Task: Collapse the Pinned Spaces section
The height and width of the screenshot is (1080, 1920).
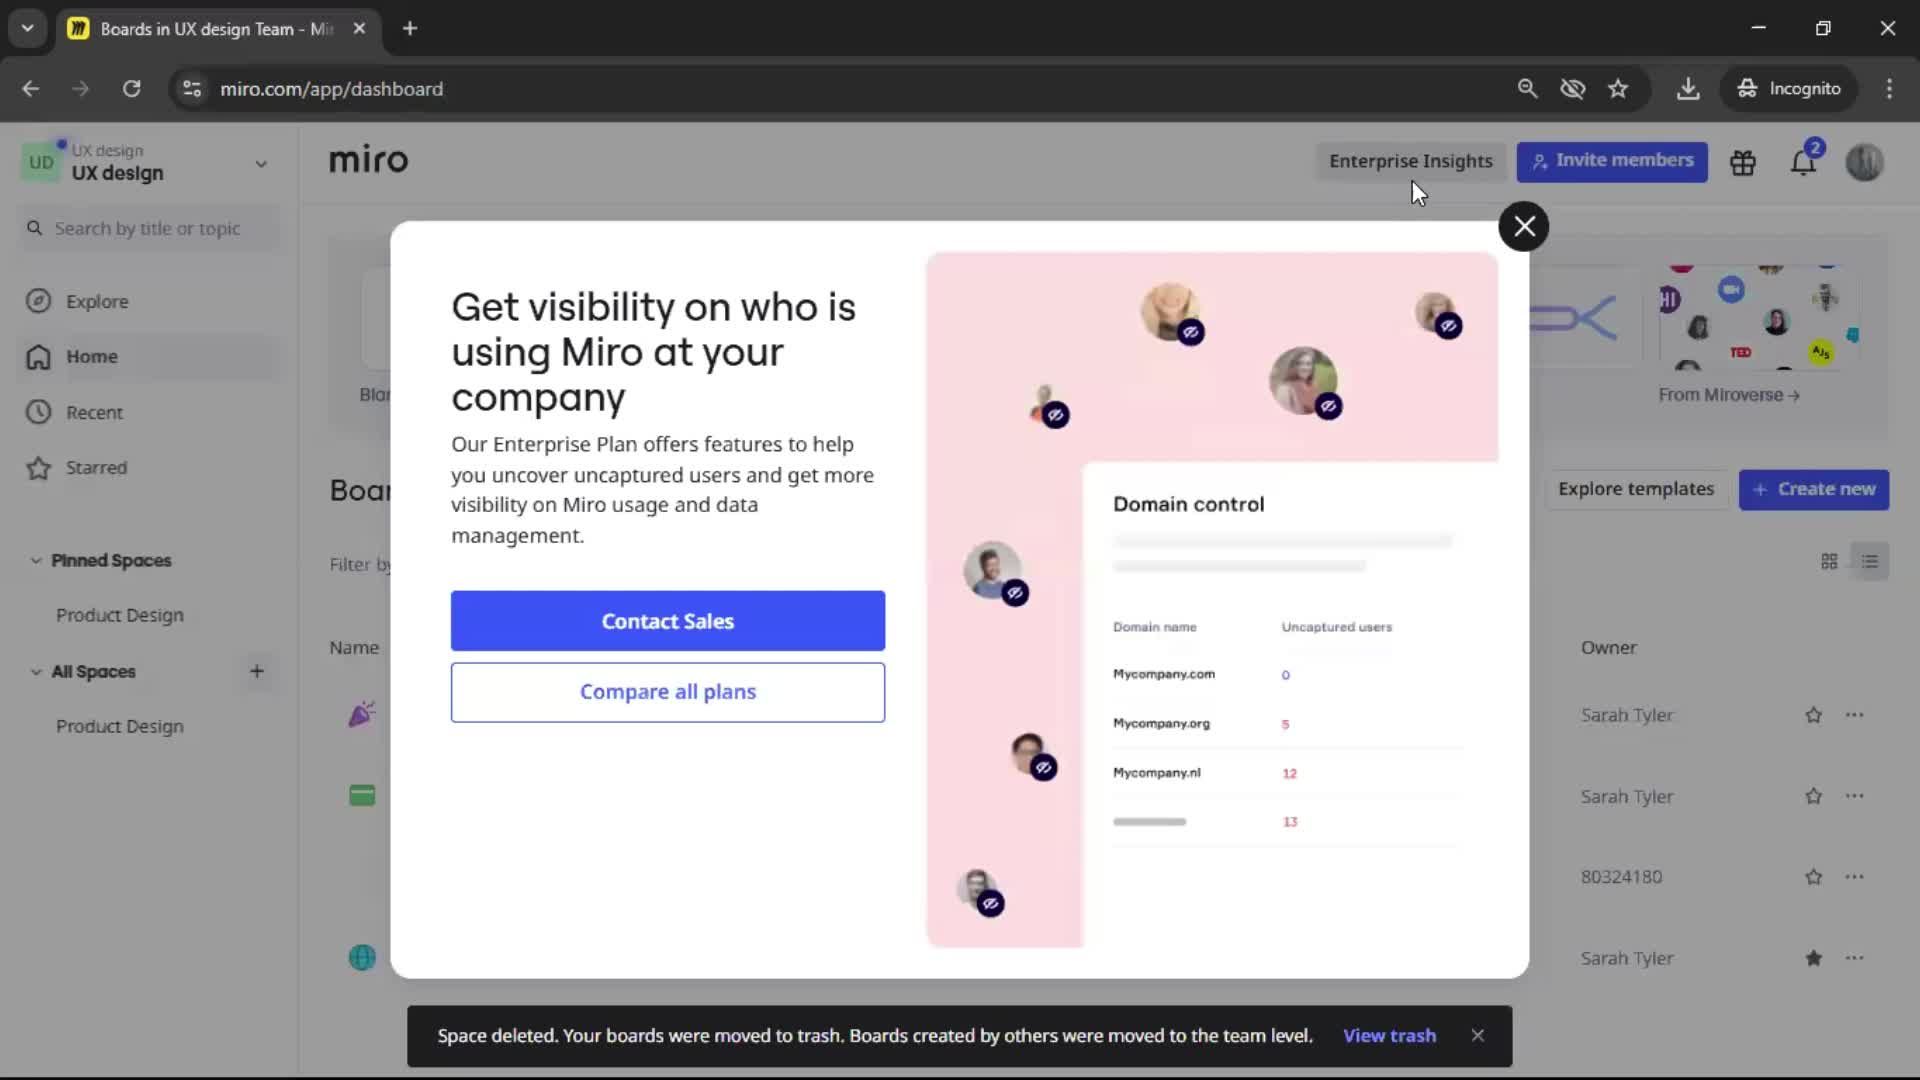Action: [x=36, y=561]
